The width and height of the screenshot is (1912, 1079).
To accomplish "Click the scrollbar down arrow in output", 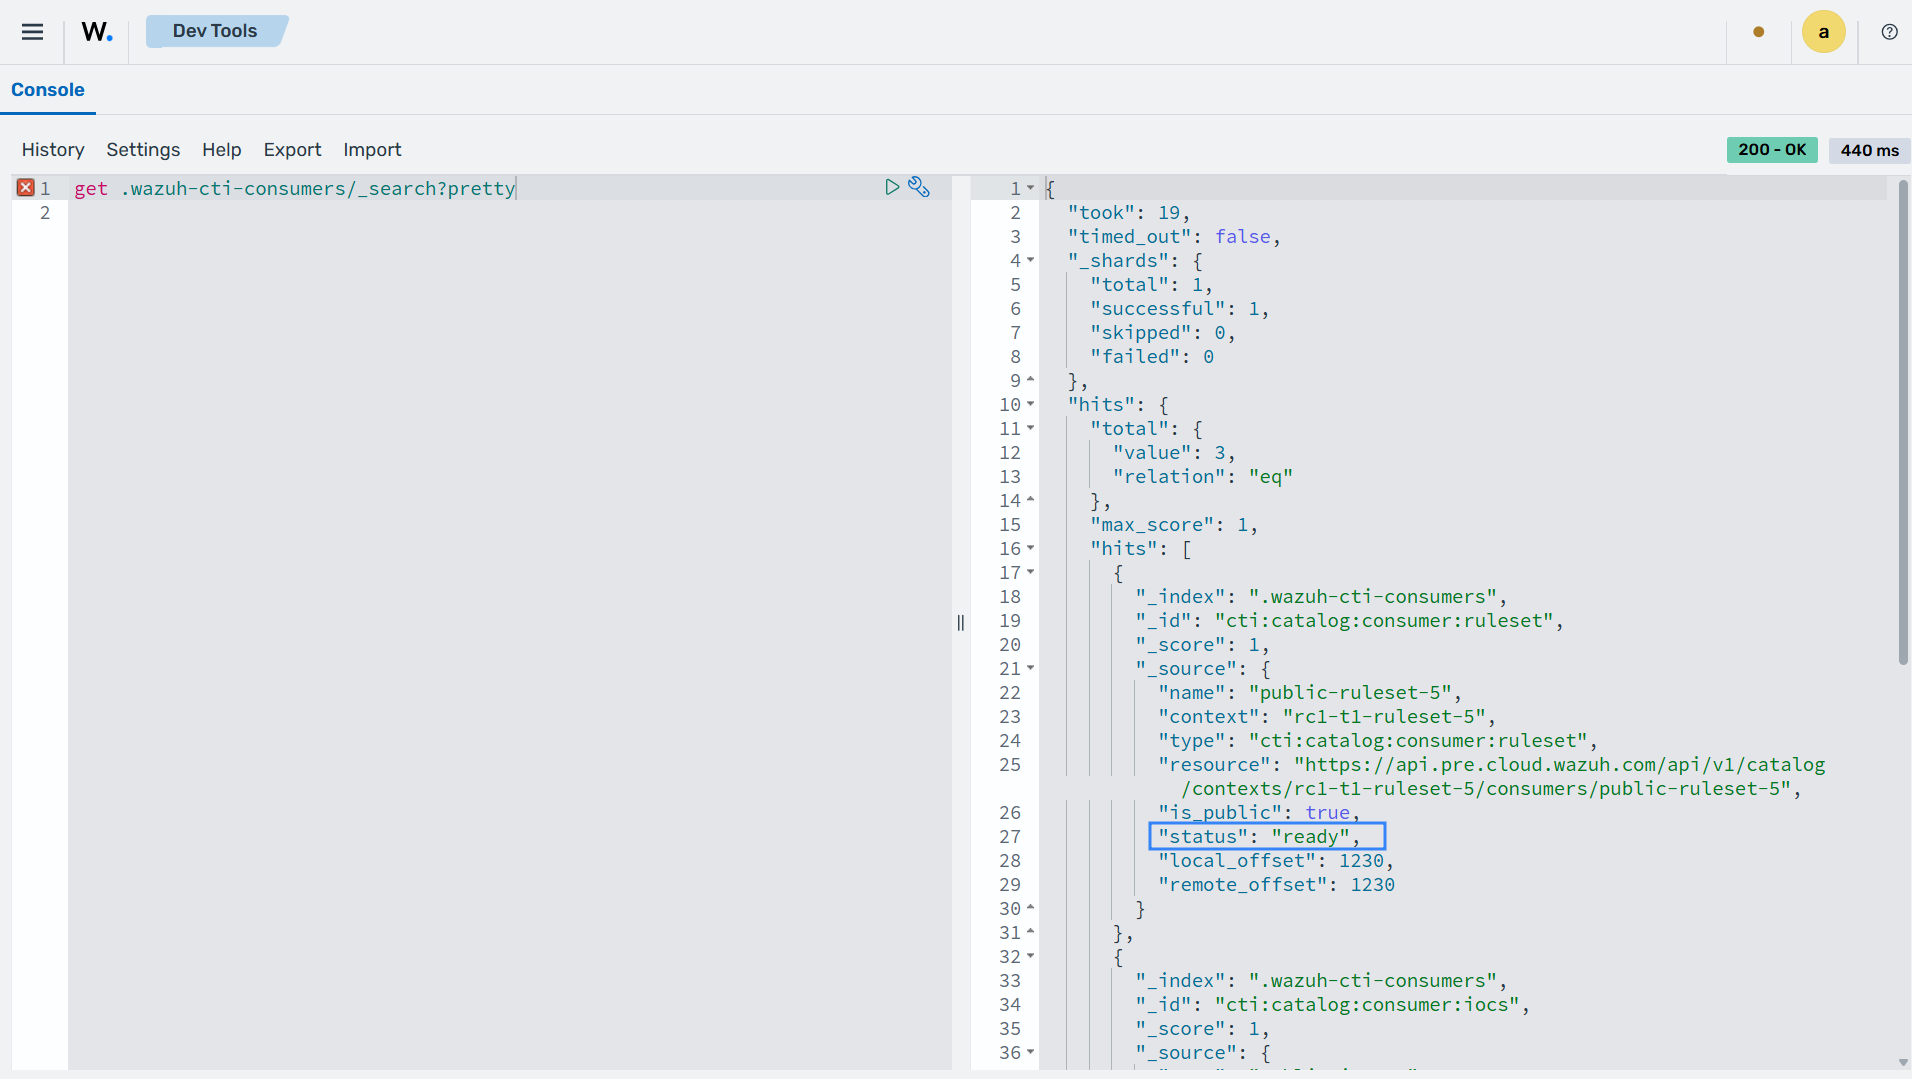I will [1903, 1062].
